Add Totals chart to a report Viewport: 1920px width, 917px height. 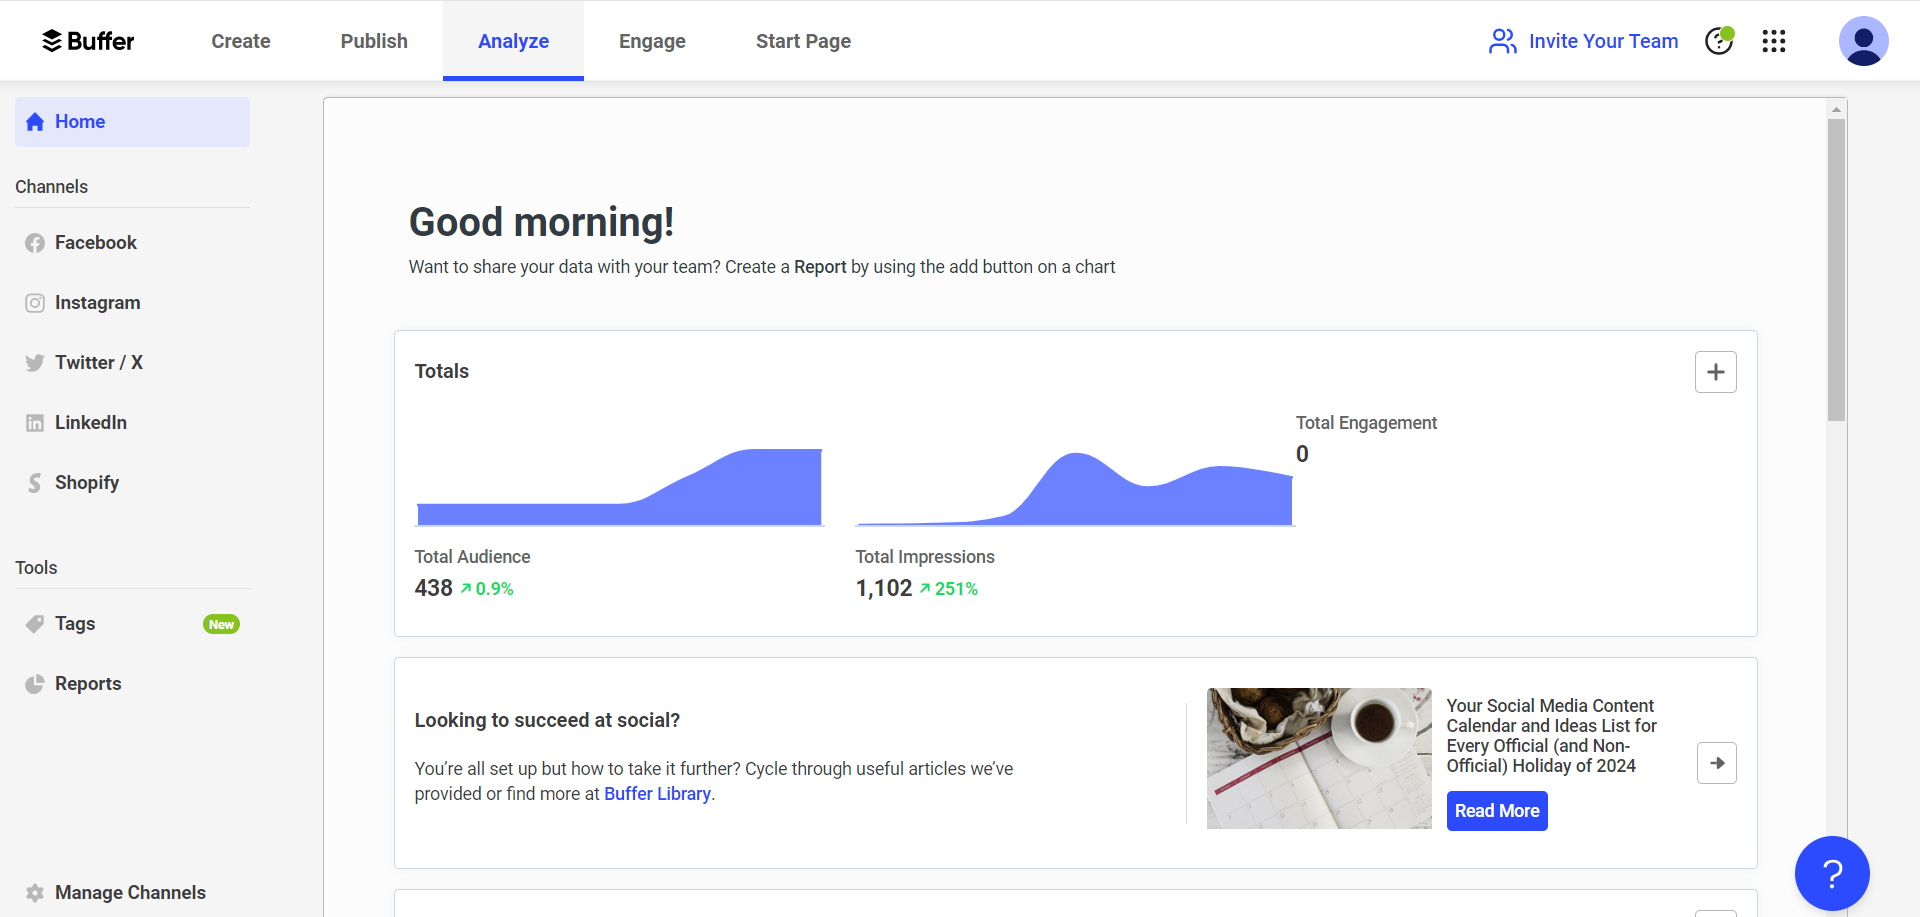pyautogui.click(x=1715, y=372)
